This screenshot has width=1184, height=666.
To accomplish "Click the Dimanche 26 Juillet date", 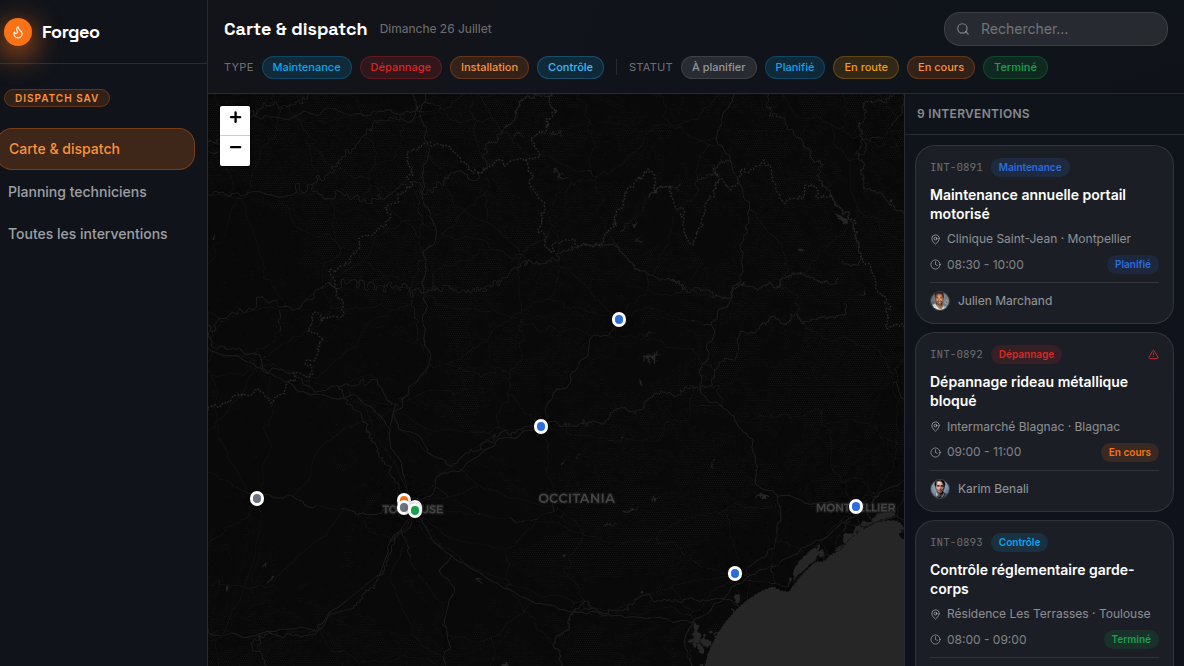I will click(436, 29).
